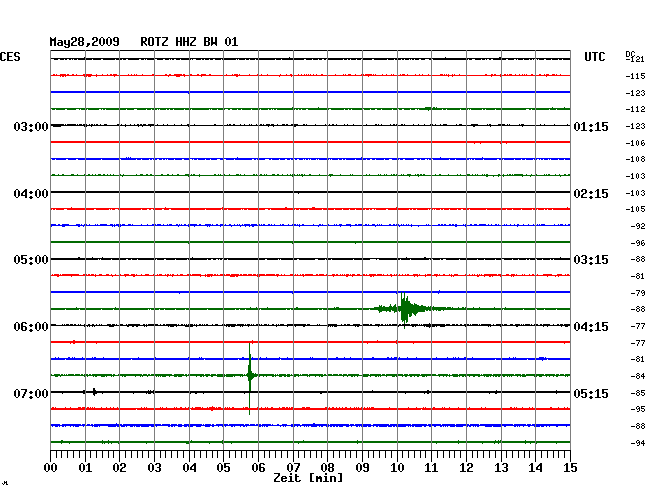
Task: Select the DC value -96
Action: tap(638, 243)
